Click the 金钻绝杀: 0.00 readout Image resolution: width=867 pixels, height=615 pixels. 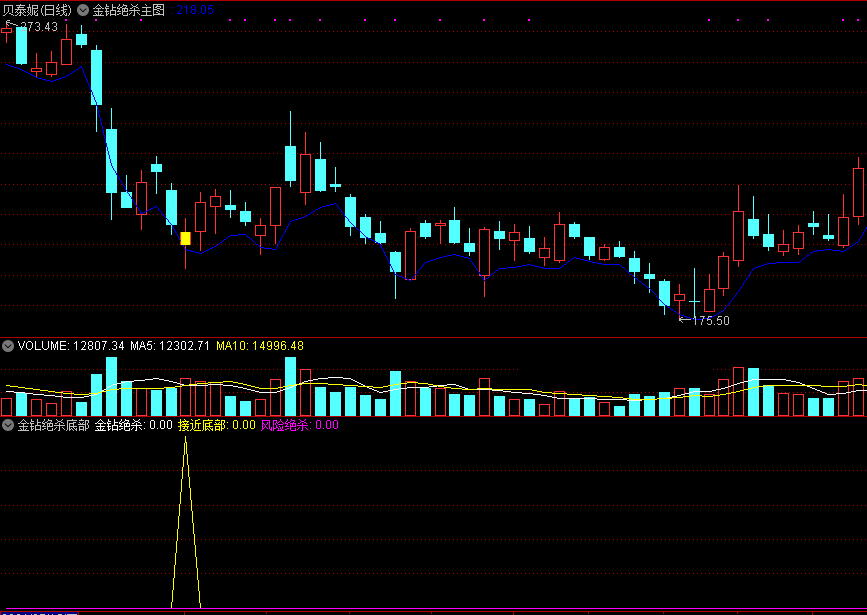click(133, 425)
